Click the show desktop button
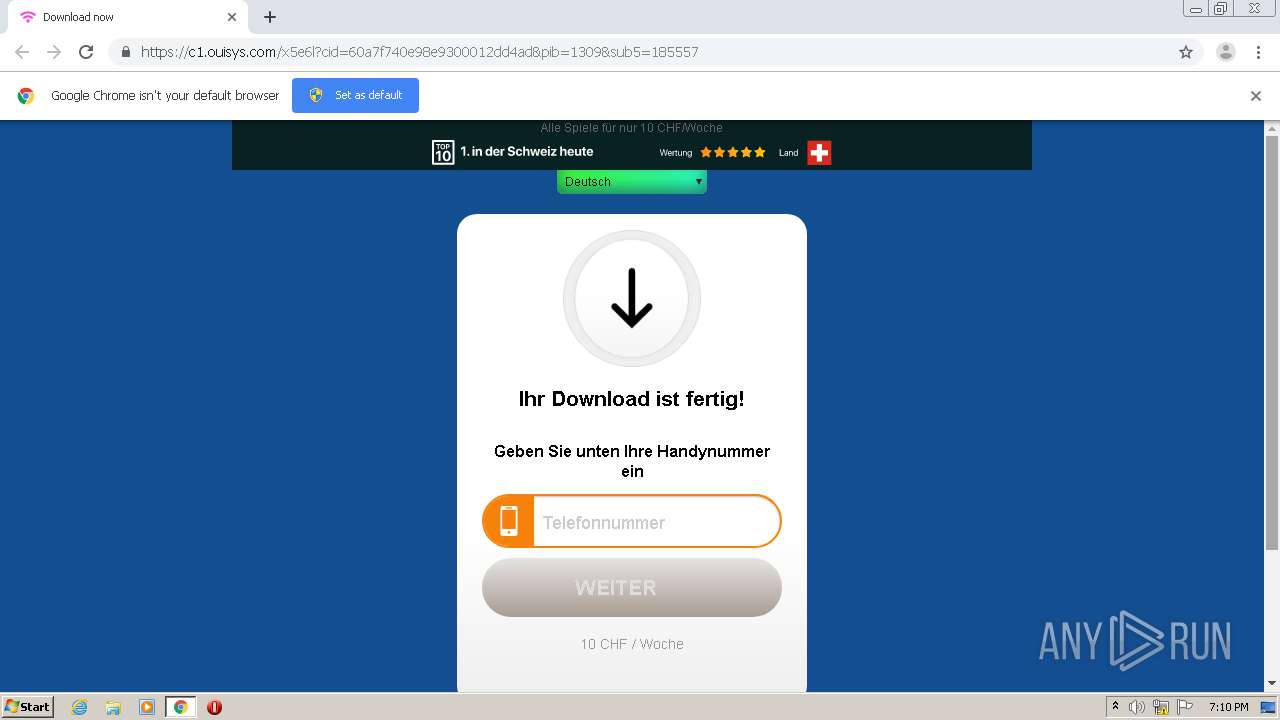This screenshot has height=720, width=1280. pyautogui.click(x=1268, y=707)
